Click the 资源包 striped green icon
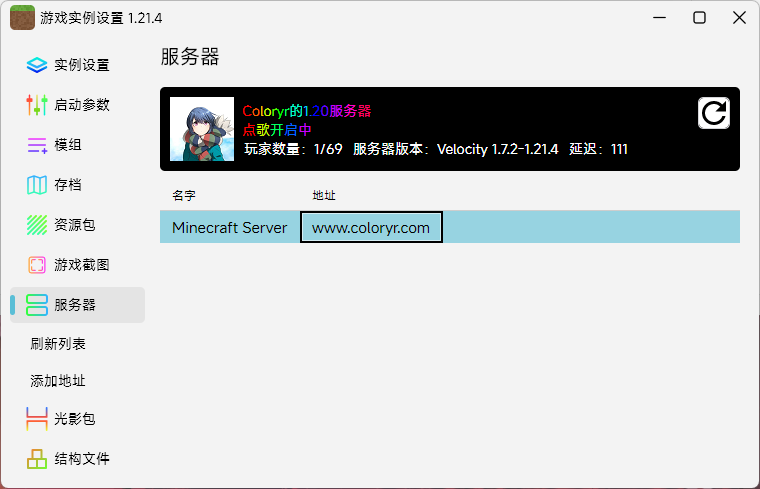This screenshot has height=489, width=760. click(37, 225)
